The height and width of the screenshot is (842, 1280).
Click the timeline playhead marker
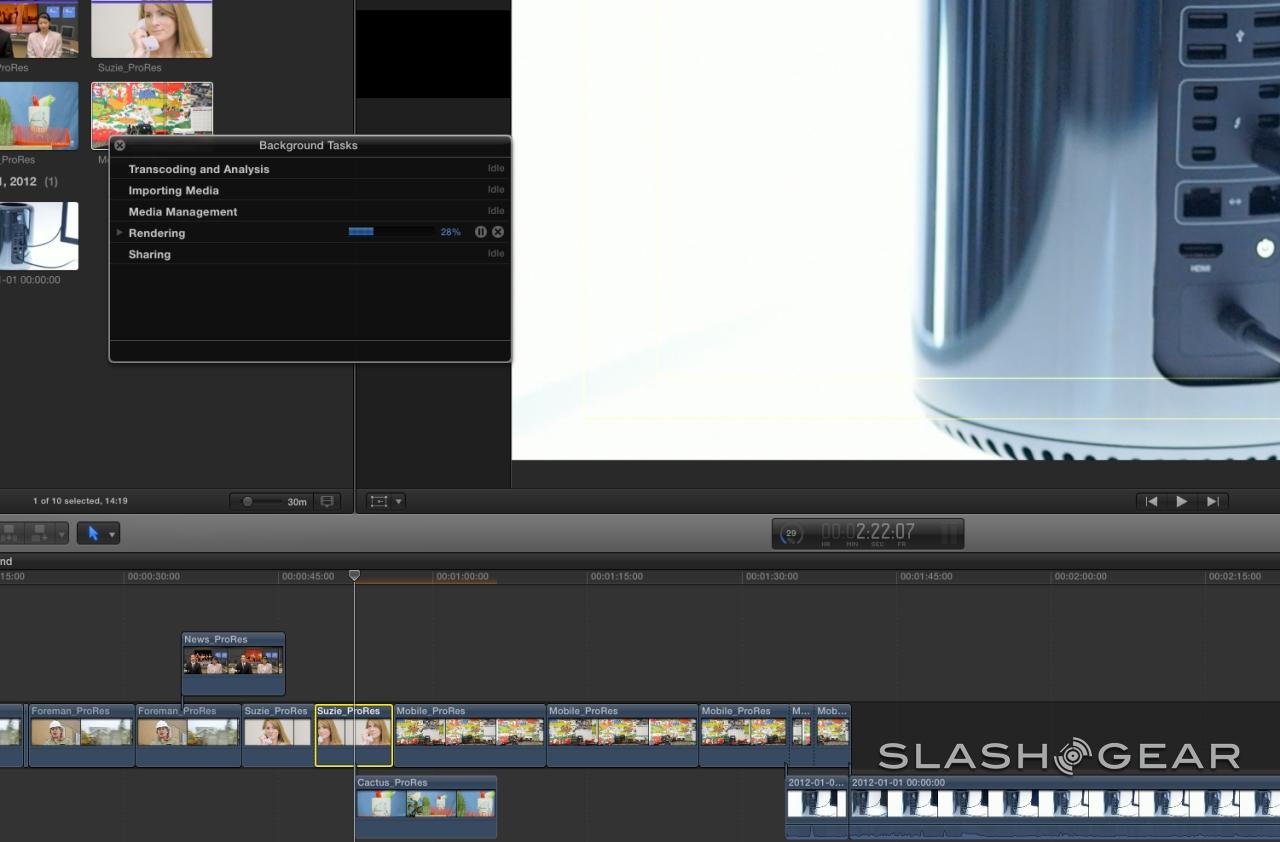pos(354,576)
